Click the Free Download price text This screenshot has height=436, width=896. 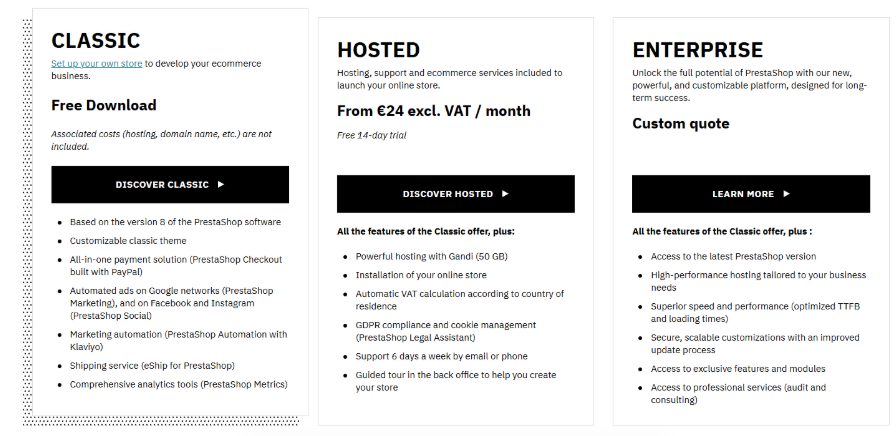pyautogui.click(x=104, y=105)
